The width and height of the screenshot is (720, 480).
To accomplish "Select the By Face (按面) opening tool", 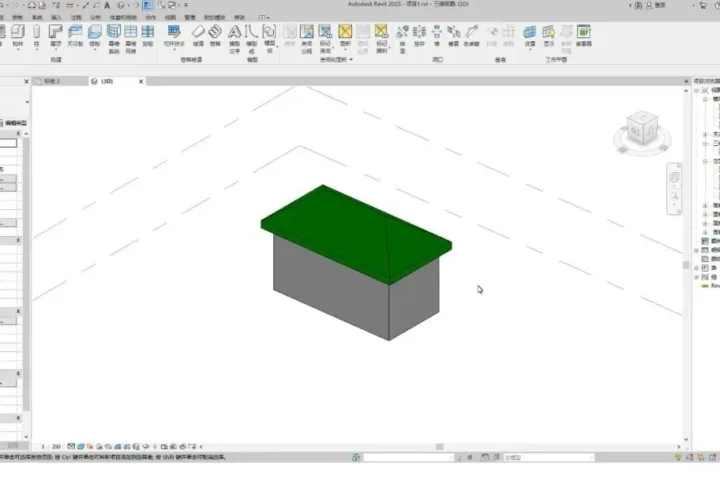I will [402, 38].
